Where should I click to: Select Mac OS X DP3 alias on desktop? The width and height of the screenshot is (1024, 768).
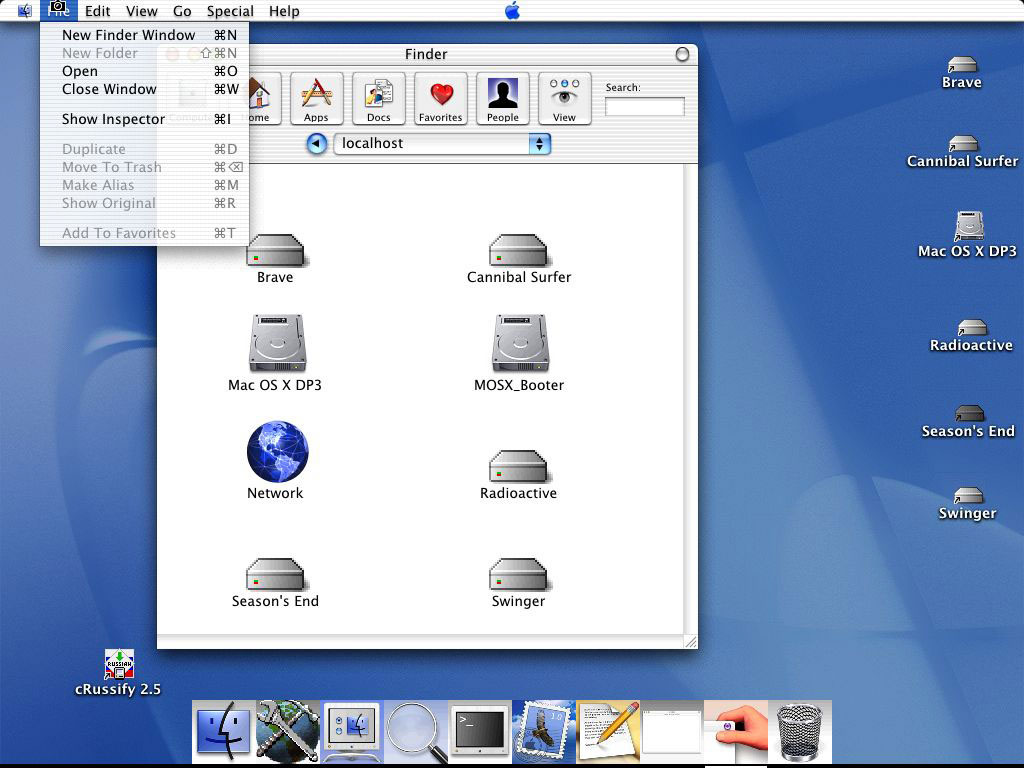pyautogui.click(x=968, y=235)
